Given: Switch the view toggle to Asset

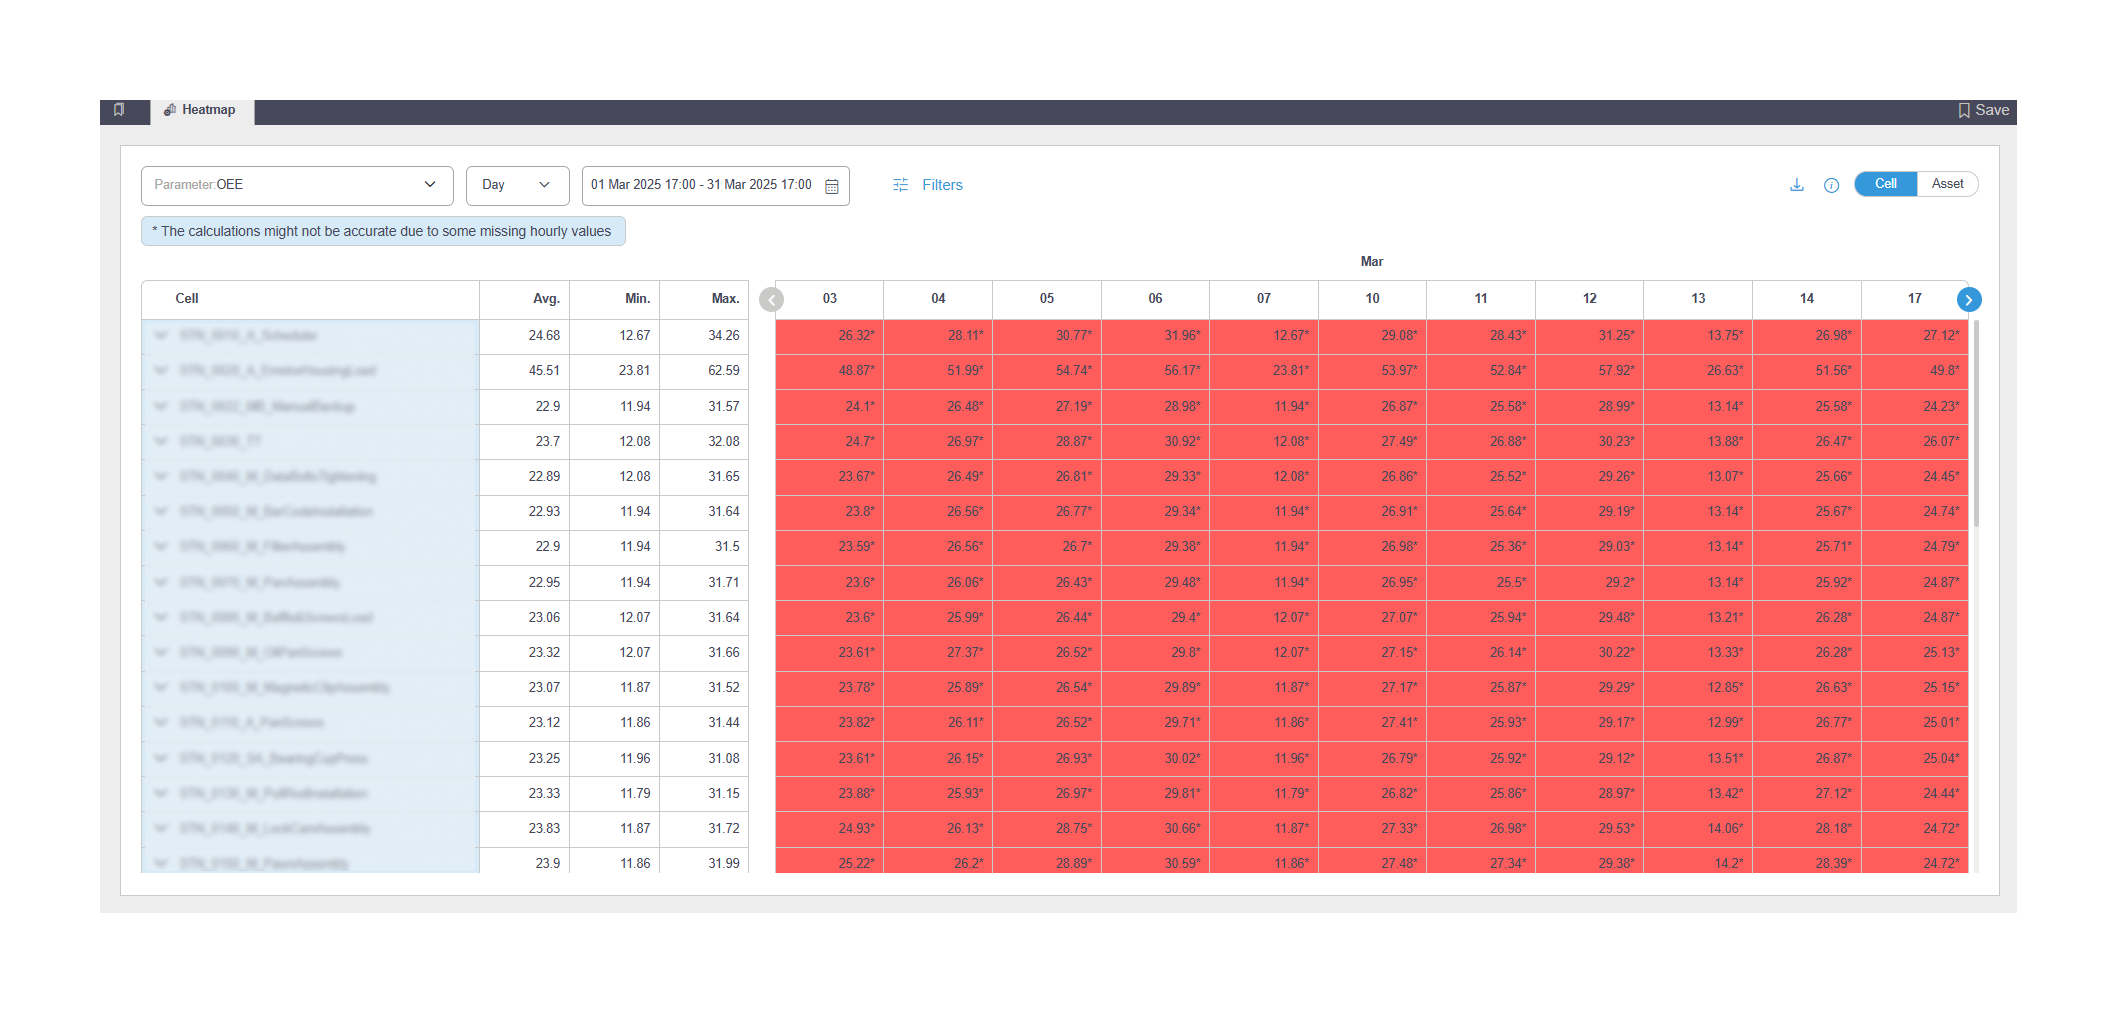Looking at the screenshot, I should 1947,184.
